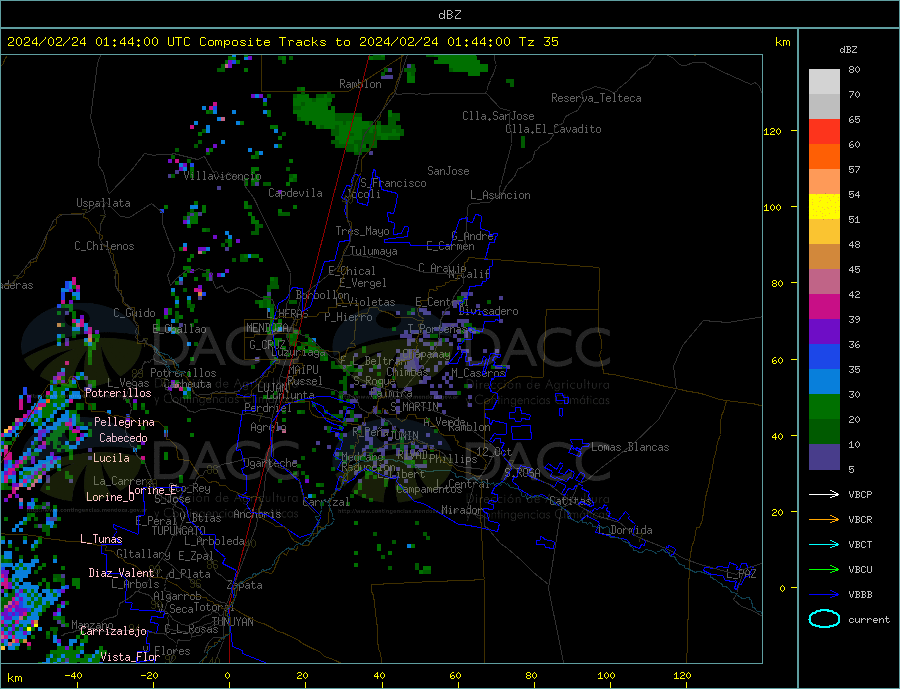Click the current legend label
Screen dimensions: 900x689
869,620
